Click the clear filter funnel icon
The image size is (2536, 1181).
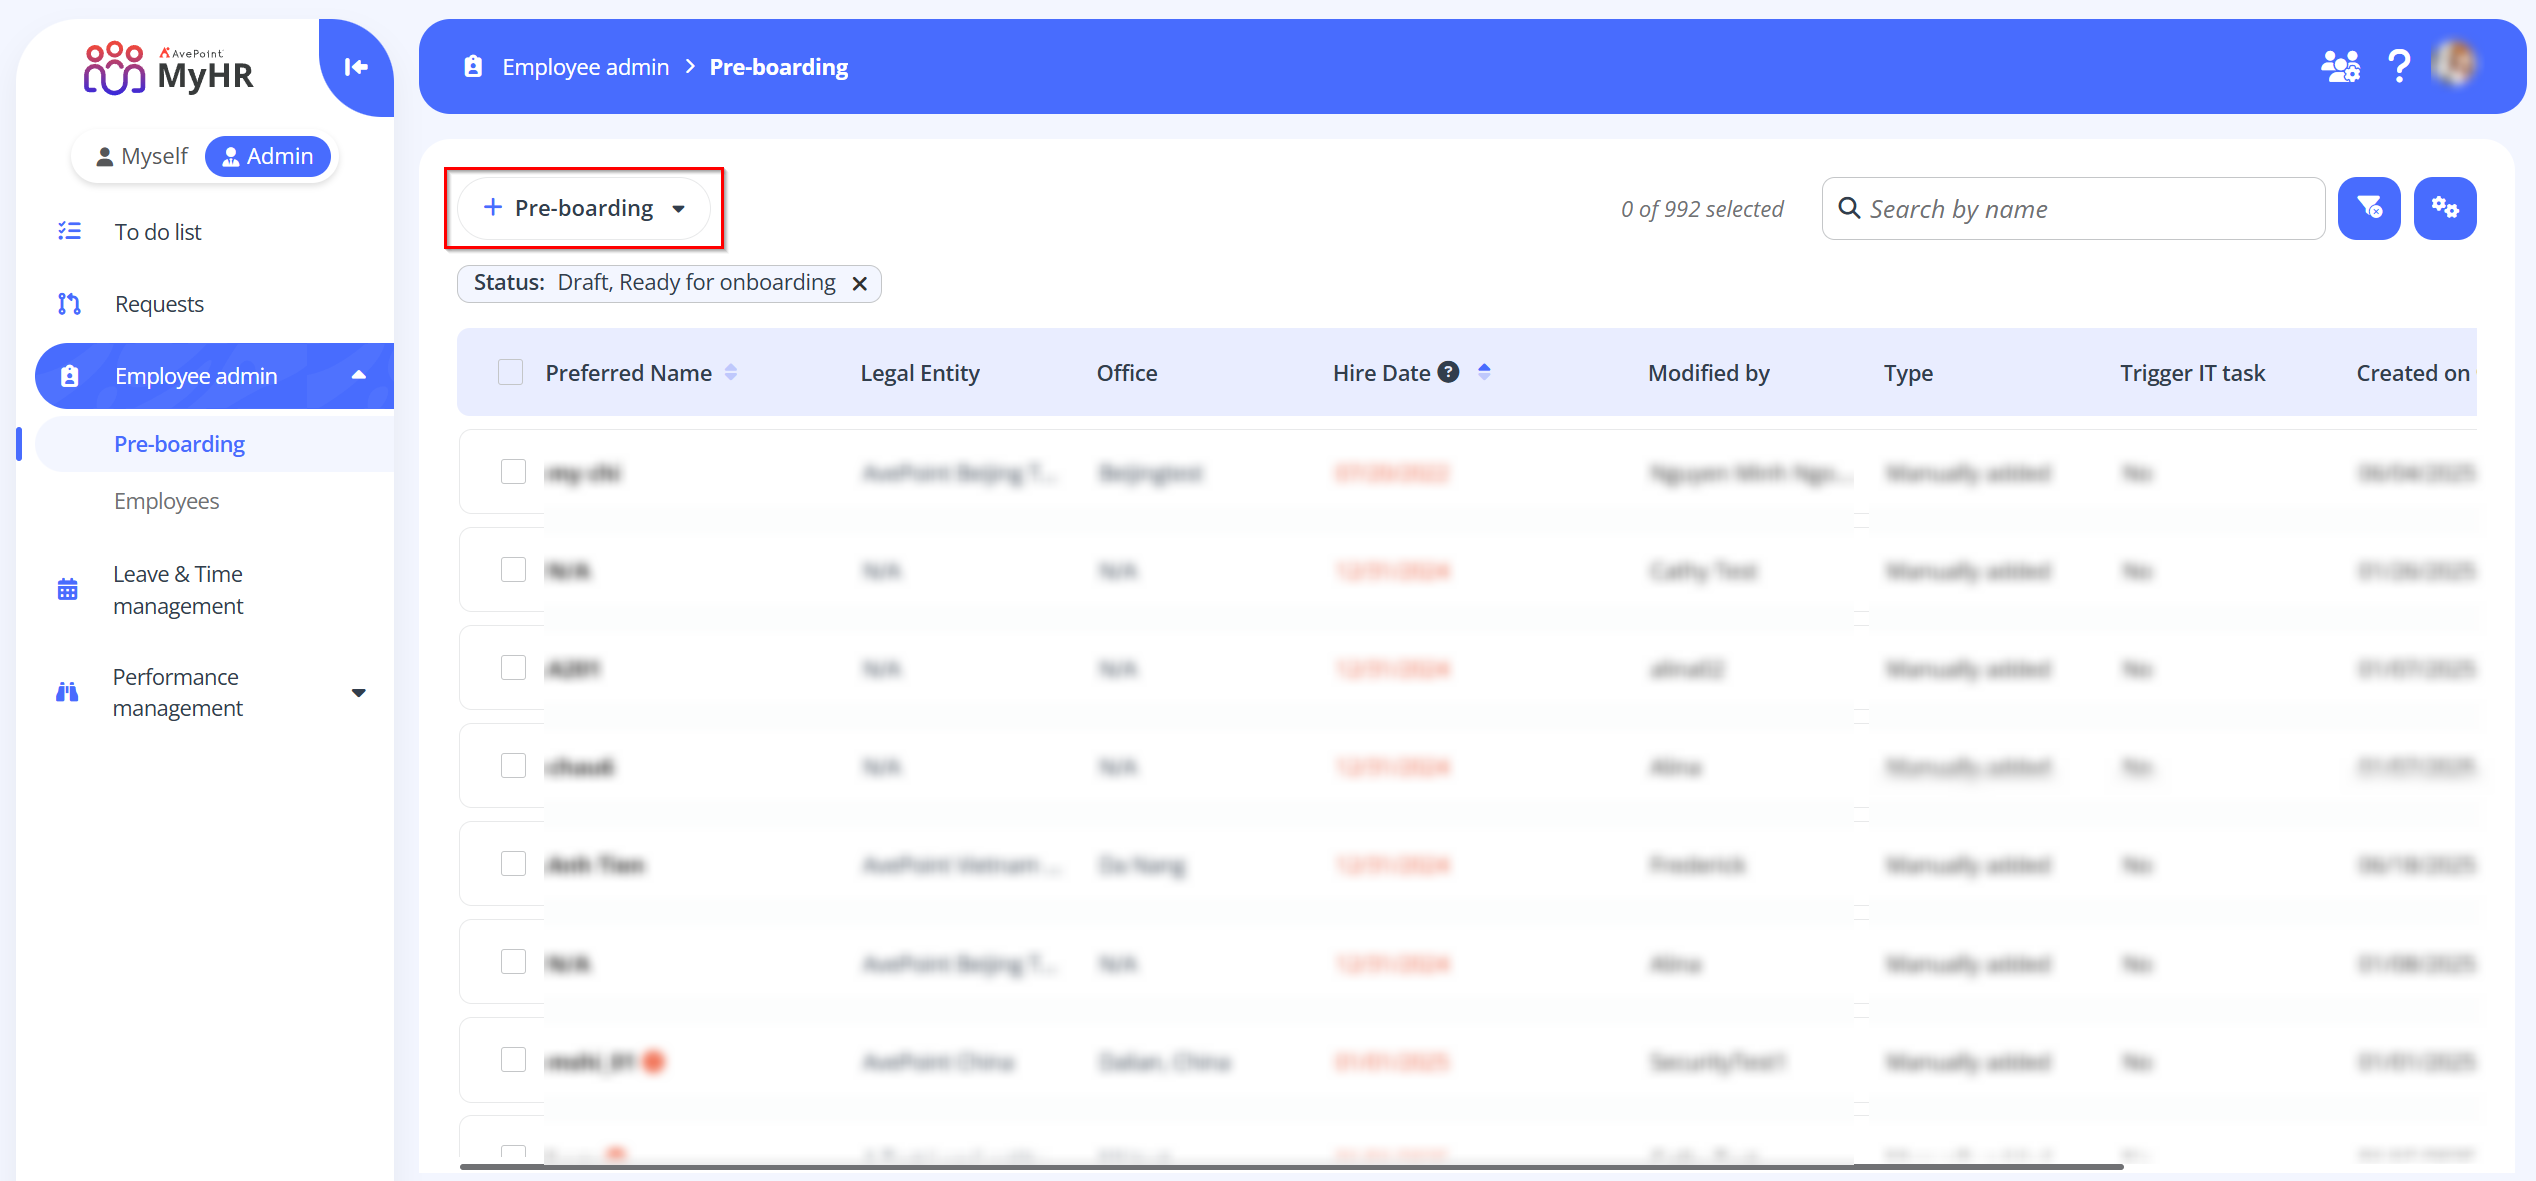click(x=2368, y=208)
